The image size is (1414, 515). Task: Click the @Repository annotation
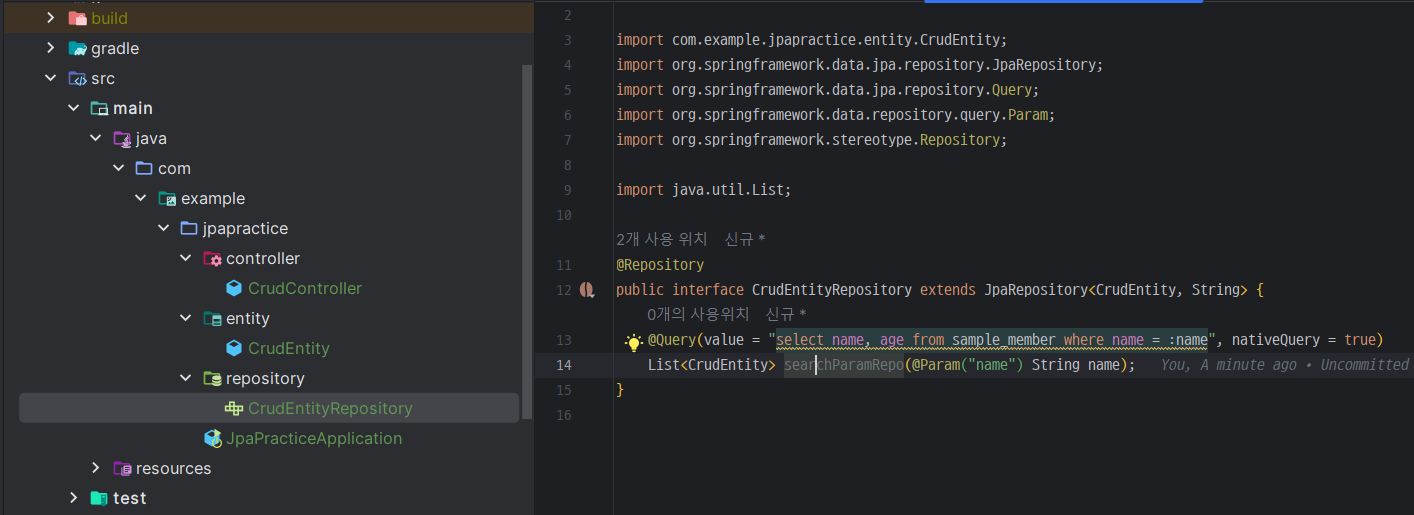coord(660,265)
